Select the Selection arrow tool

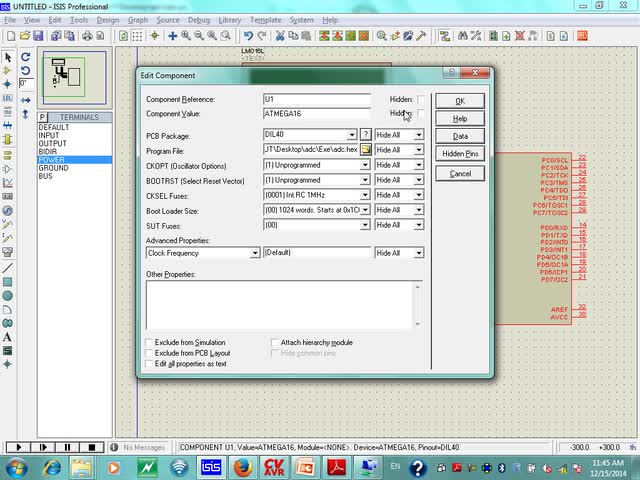point(7,57)
